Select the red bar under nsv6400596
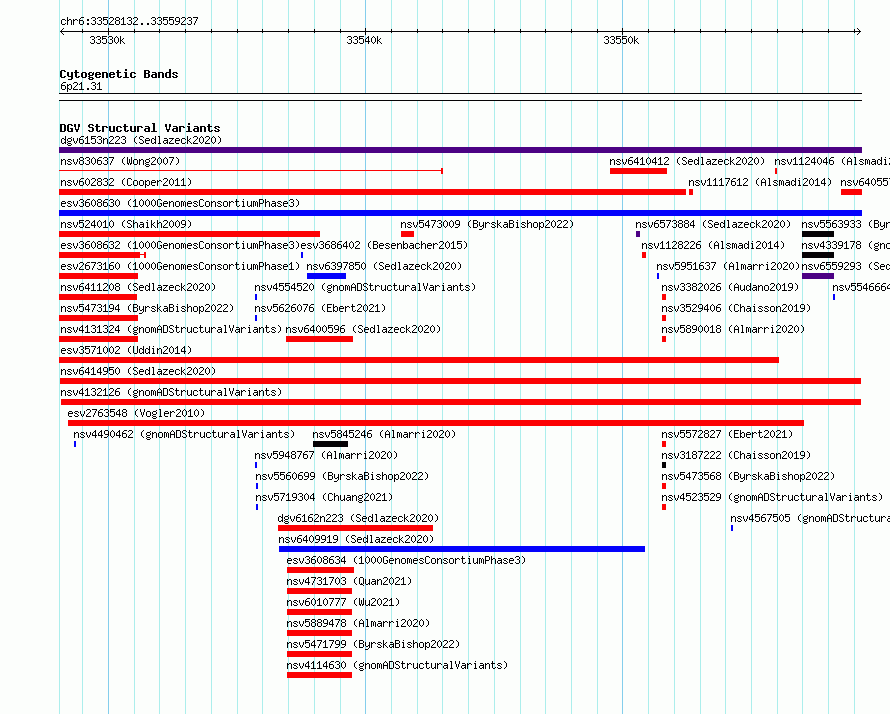Screen dimensions: 890x714 pos(320,339)
